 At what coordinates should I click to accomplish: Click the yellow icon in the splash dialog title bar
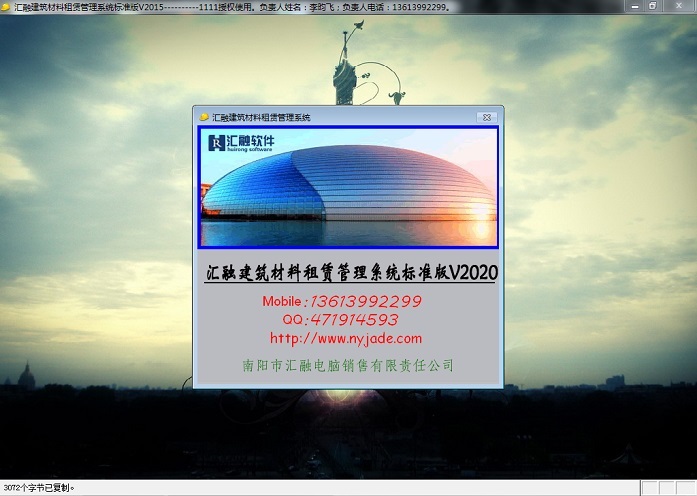(204, 117)
